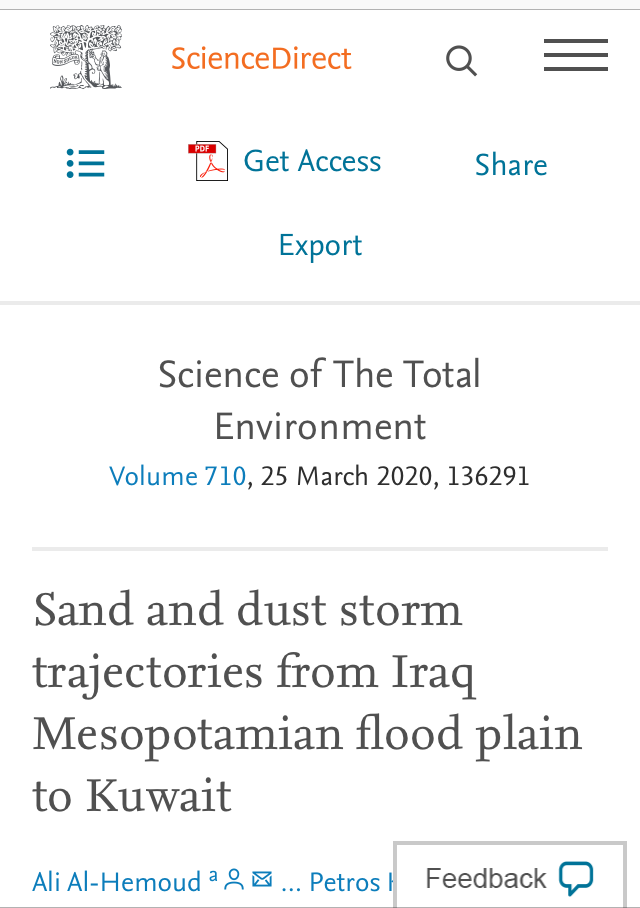640x908 pixels.
Task: Show the article outline list icon
Action: click(86, 163)
